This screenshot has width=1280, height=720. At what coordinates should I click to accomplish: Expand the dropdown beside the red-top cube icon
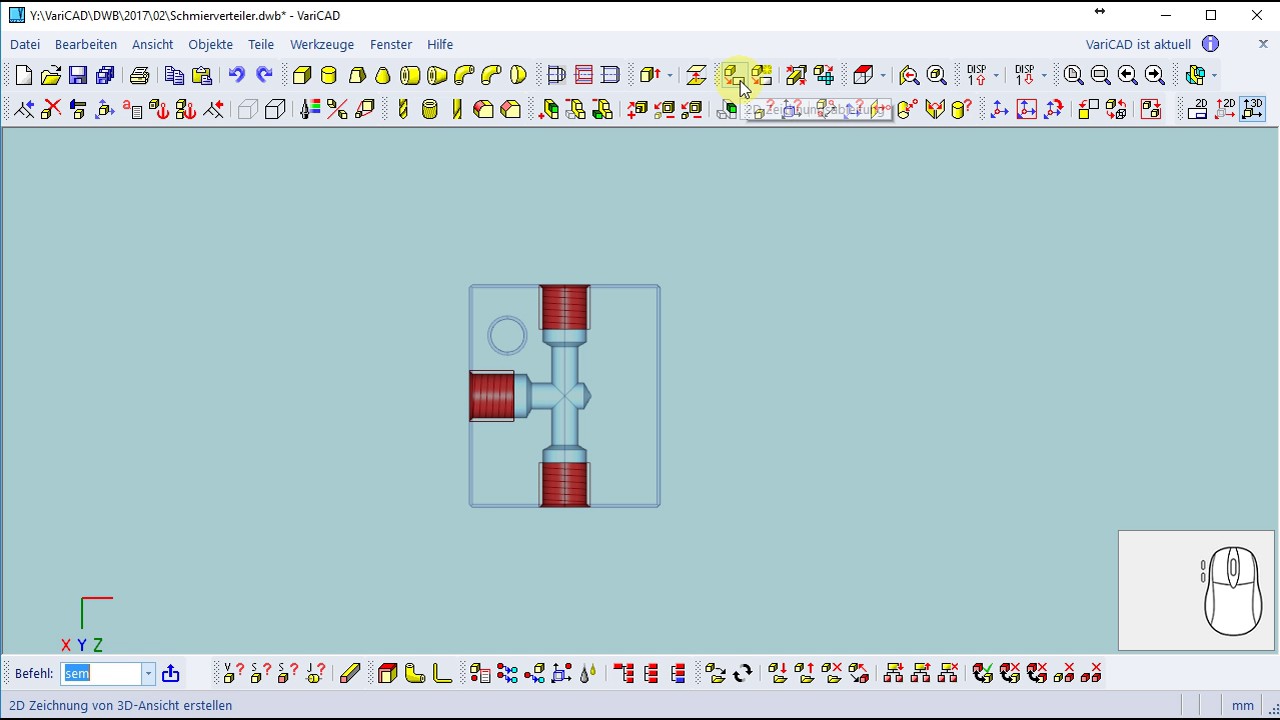(882, 75)
